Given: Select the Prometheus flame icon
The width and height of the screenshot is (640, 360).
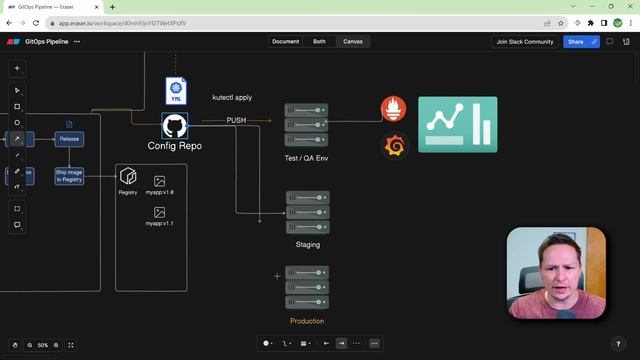Looking at the screenshot, I should [393, 109].
